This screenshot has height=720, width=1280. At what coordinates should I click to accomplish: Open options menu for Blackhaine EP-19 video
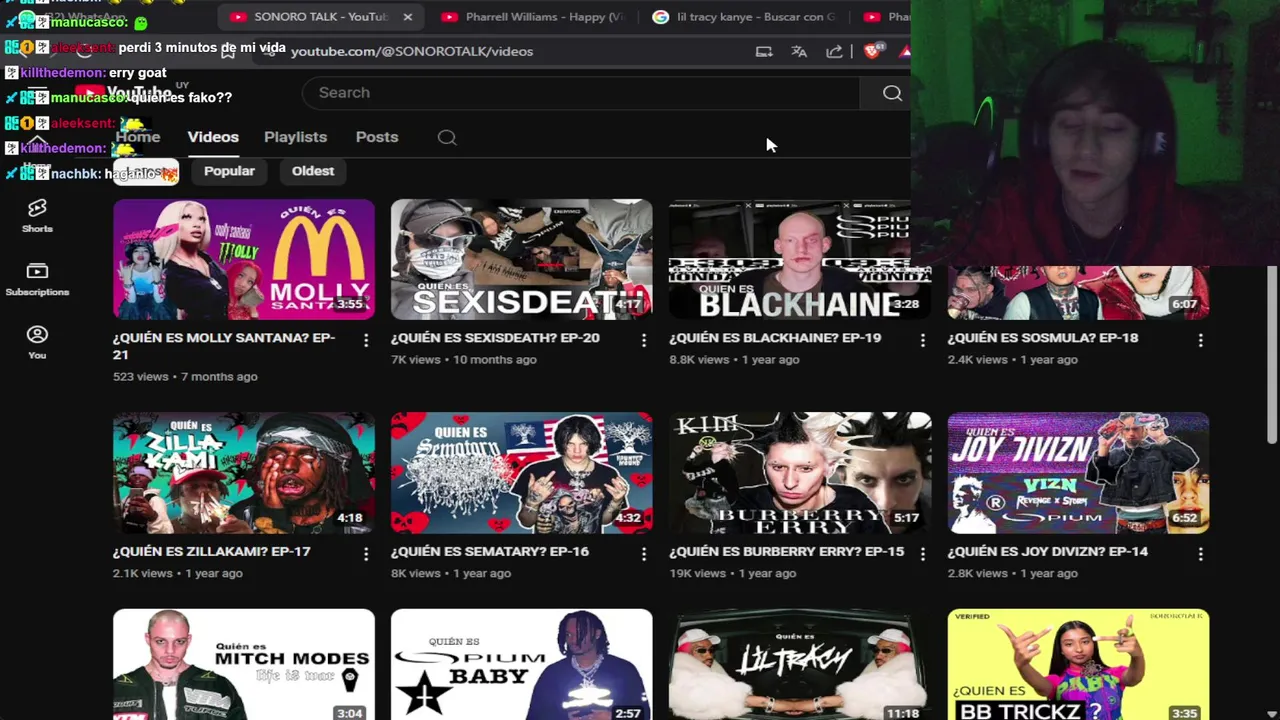point(922,340)
